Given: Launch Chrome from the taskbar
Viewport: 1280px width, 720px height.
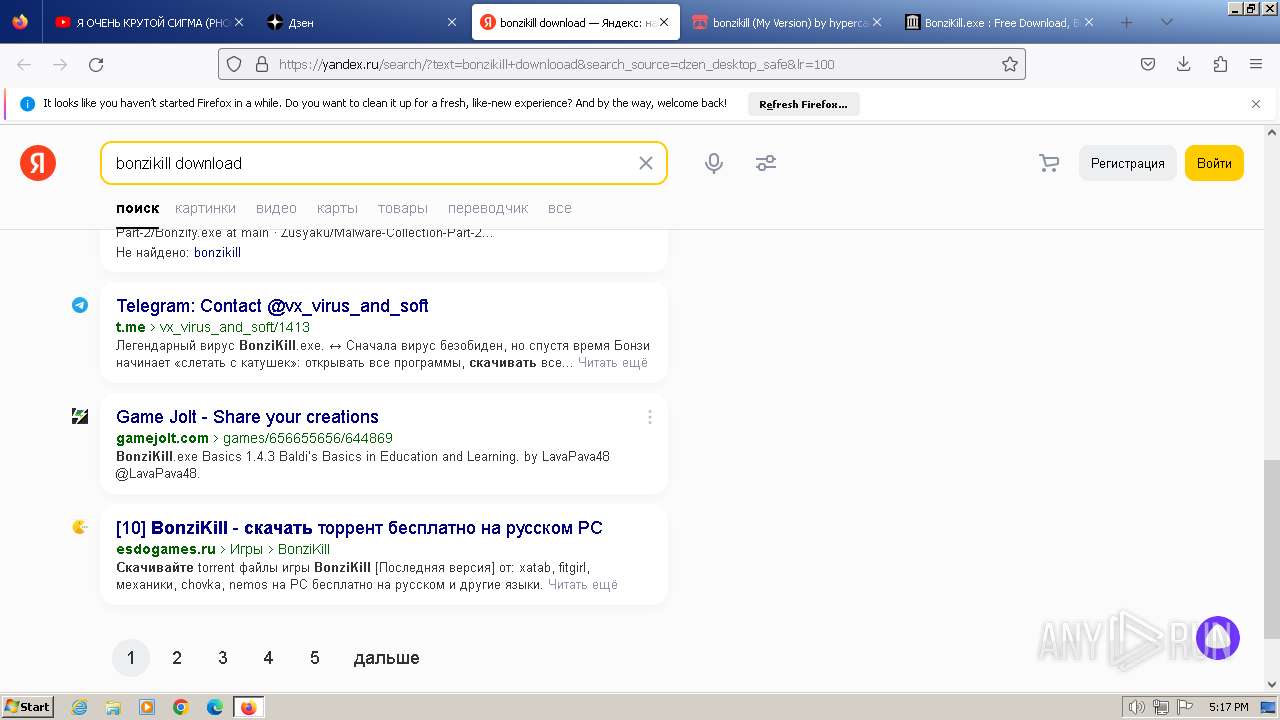Looking at the screenshot, I should coord(181,707).
